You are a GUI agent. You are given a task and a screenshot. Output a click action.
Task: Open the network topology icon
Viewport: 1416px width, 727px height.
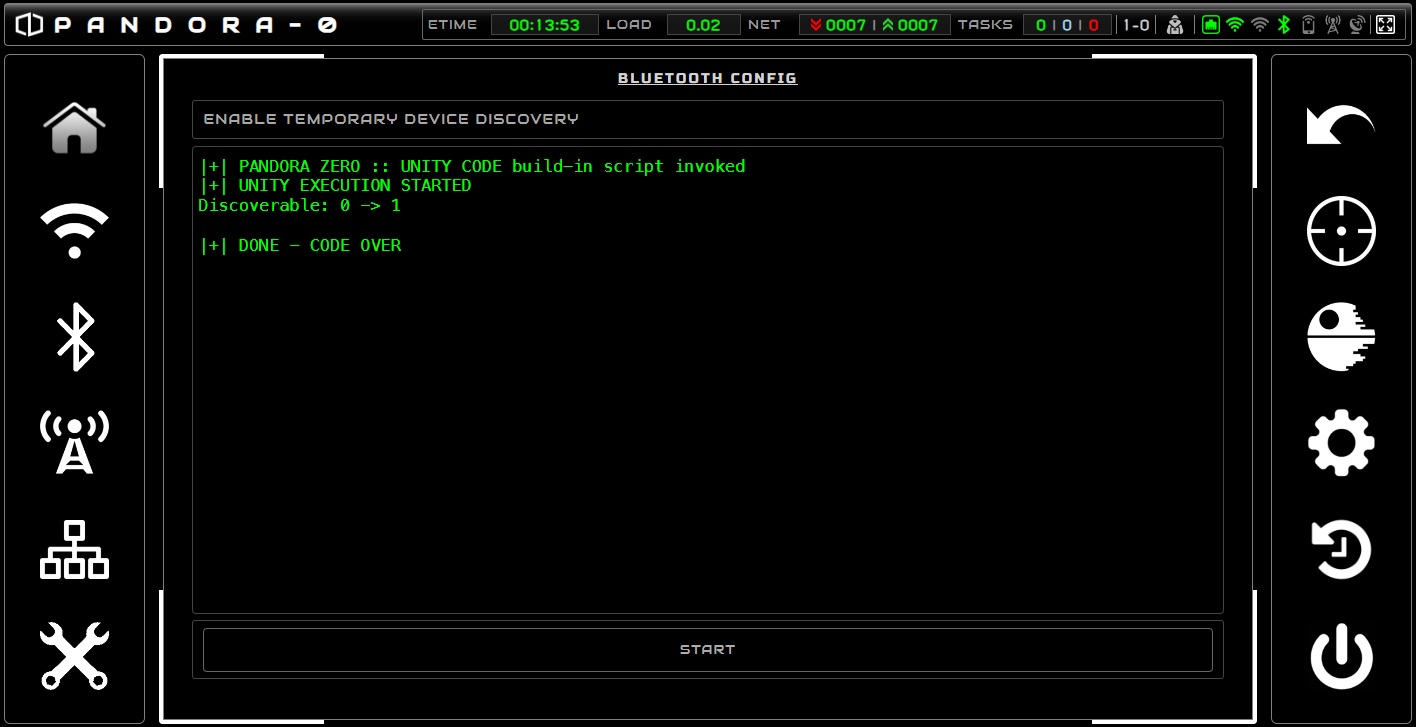74,549
